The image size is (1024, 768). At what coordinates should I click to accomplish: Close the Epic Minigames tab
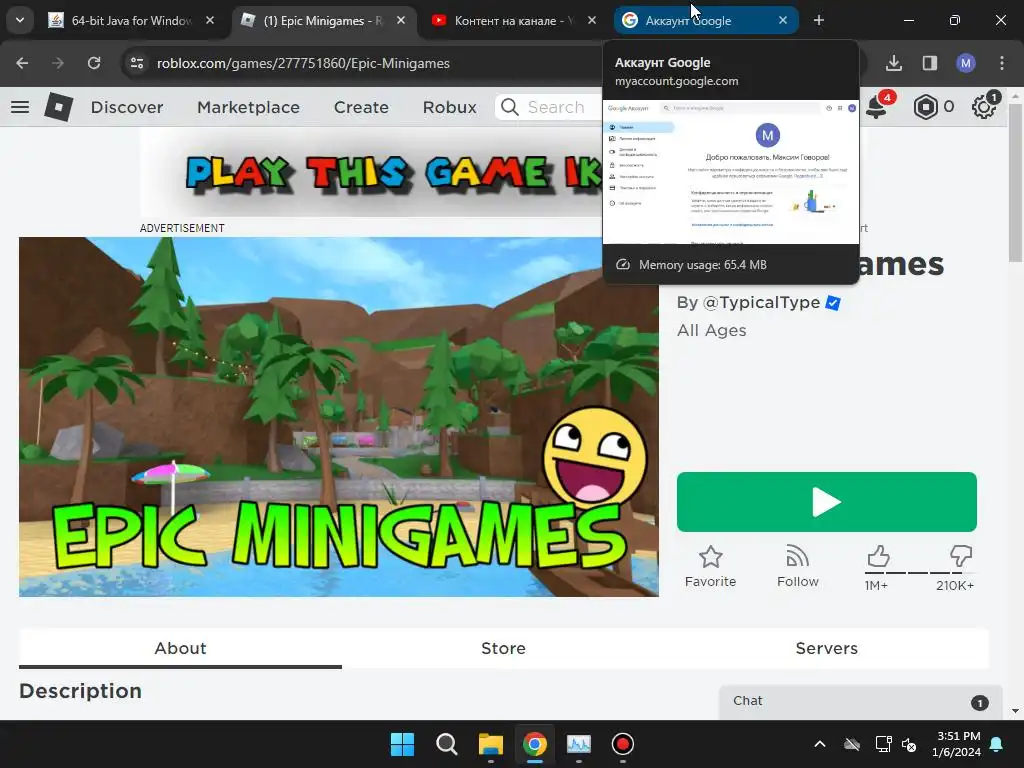tap(401, 21)
